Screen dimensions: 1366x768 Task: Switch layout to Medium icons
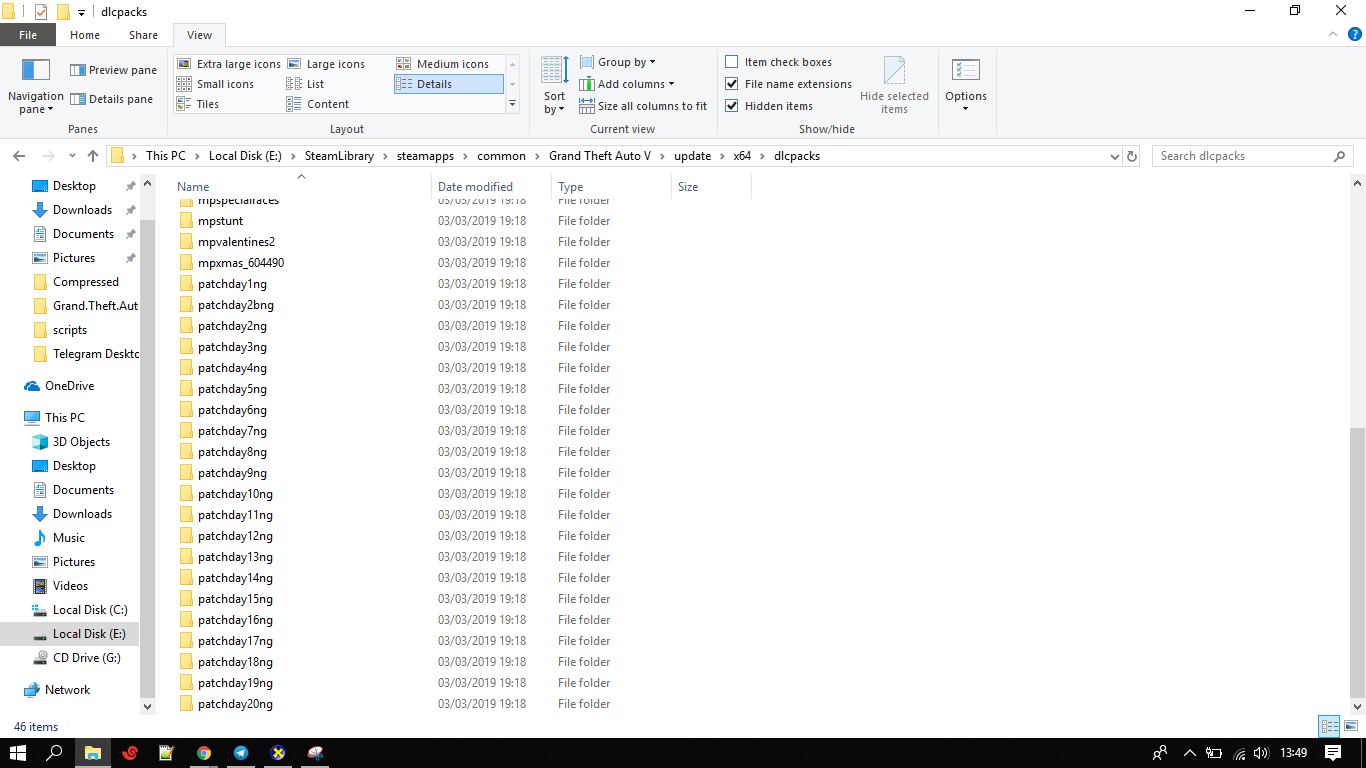tap(443, 64)
